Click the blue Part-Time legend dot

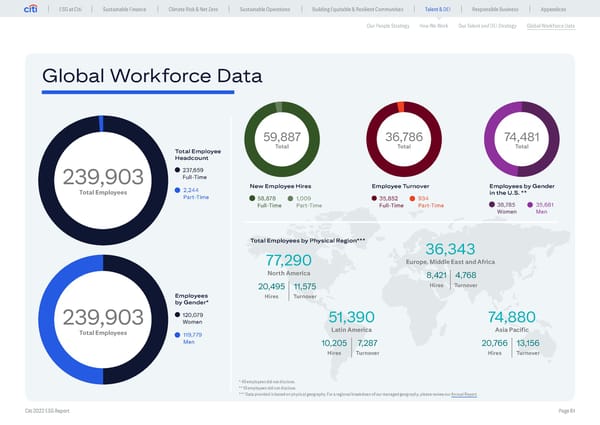tap(177, 189)
